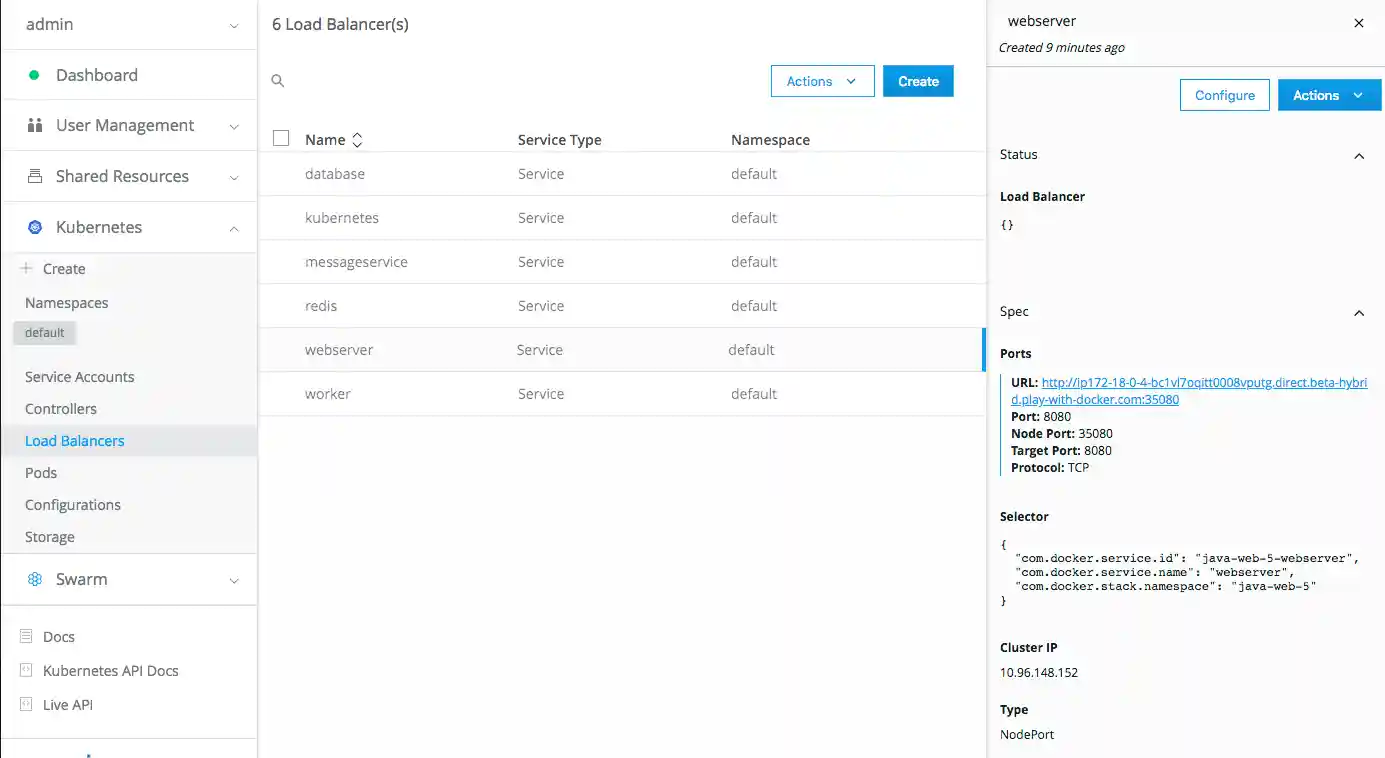Image resolution: width=1385 pixels, height=758 pixels.
Task: Tick the select-all load balancers checkbox
Action: 281,139
